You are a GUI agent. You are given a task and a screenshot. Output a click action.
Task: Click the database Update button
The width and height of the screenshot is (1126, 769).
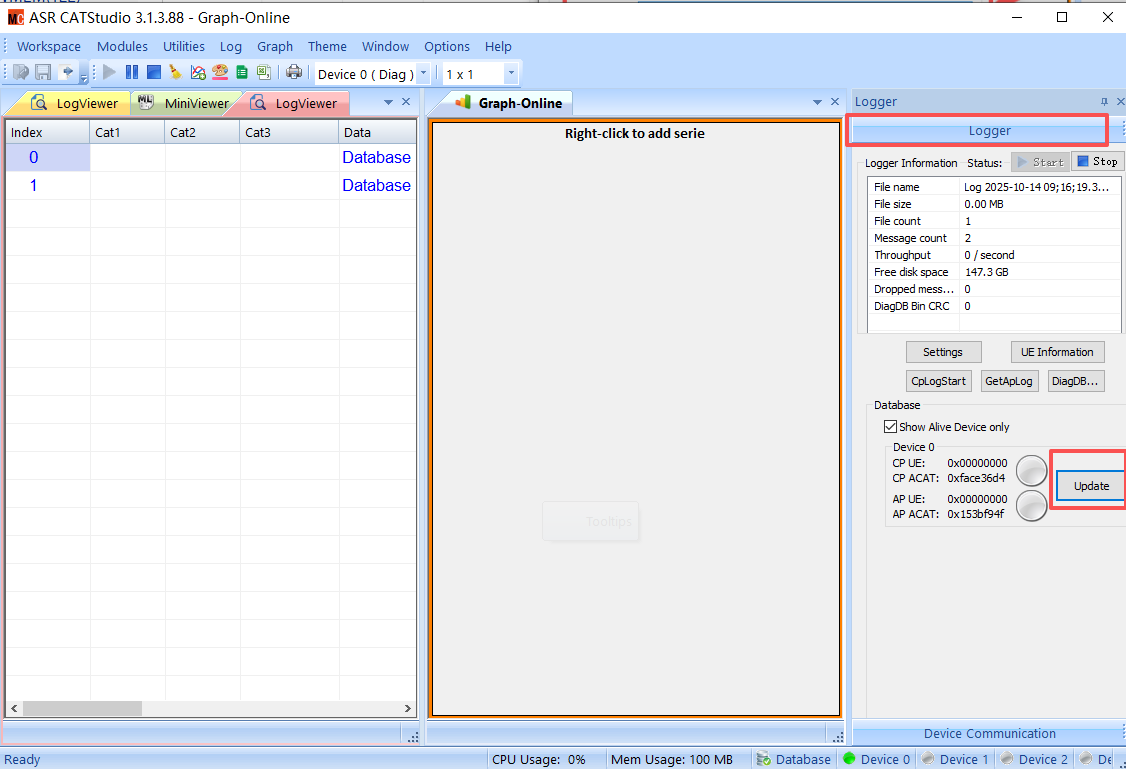click(1091, 486)
